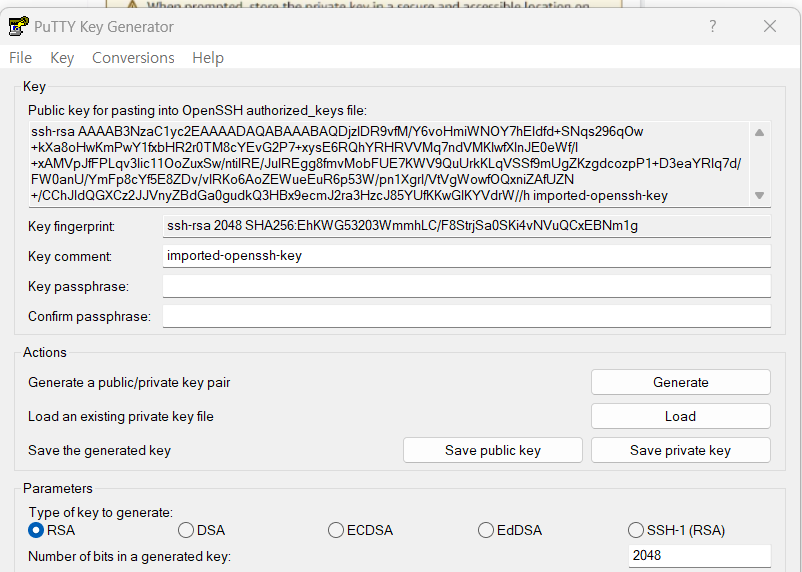This screenshot has width=802, height=572.
Task: Open the Key menu
Action: tap(62, 58)
